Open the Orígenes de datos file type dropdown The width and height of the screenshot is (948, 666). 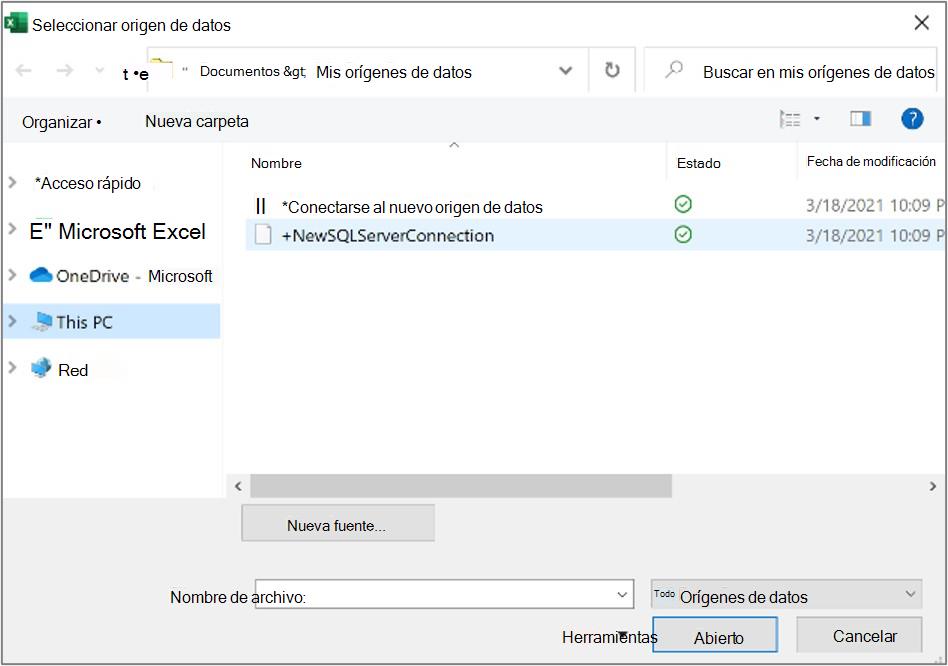(x=787, y=595)
